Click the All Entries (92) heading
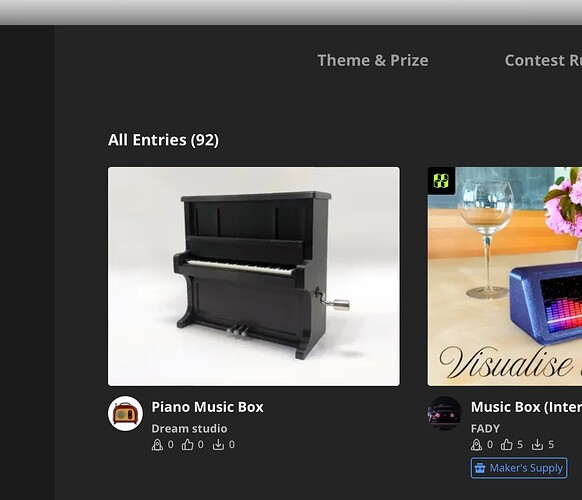Screen dimensions: 582x500 [163, 140]
